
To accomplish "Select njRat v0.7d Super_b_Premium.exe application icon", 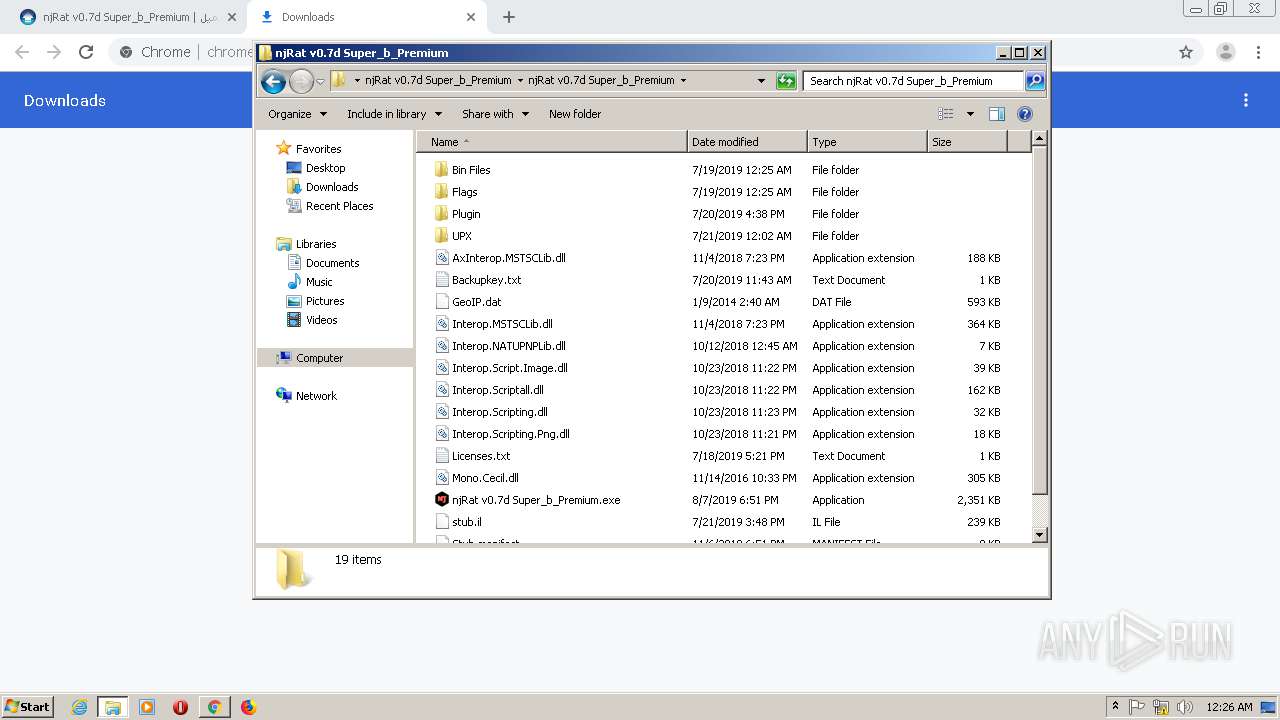I will click(442, 500).
